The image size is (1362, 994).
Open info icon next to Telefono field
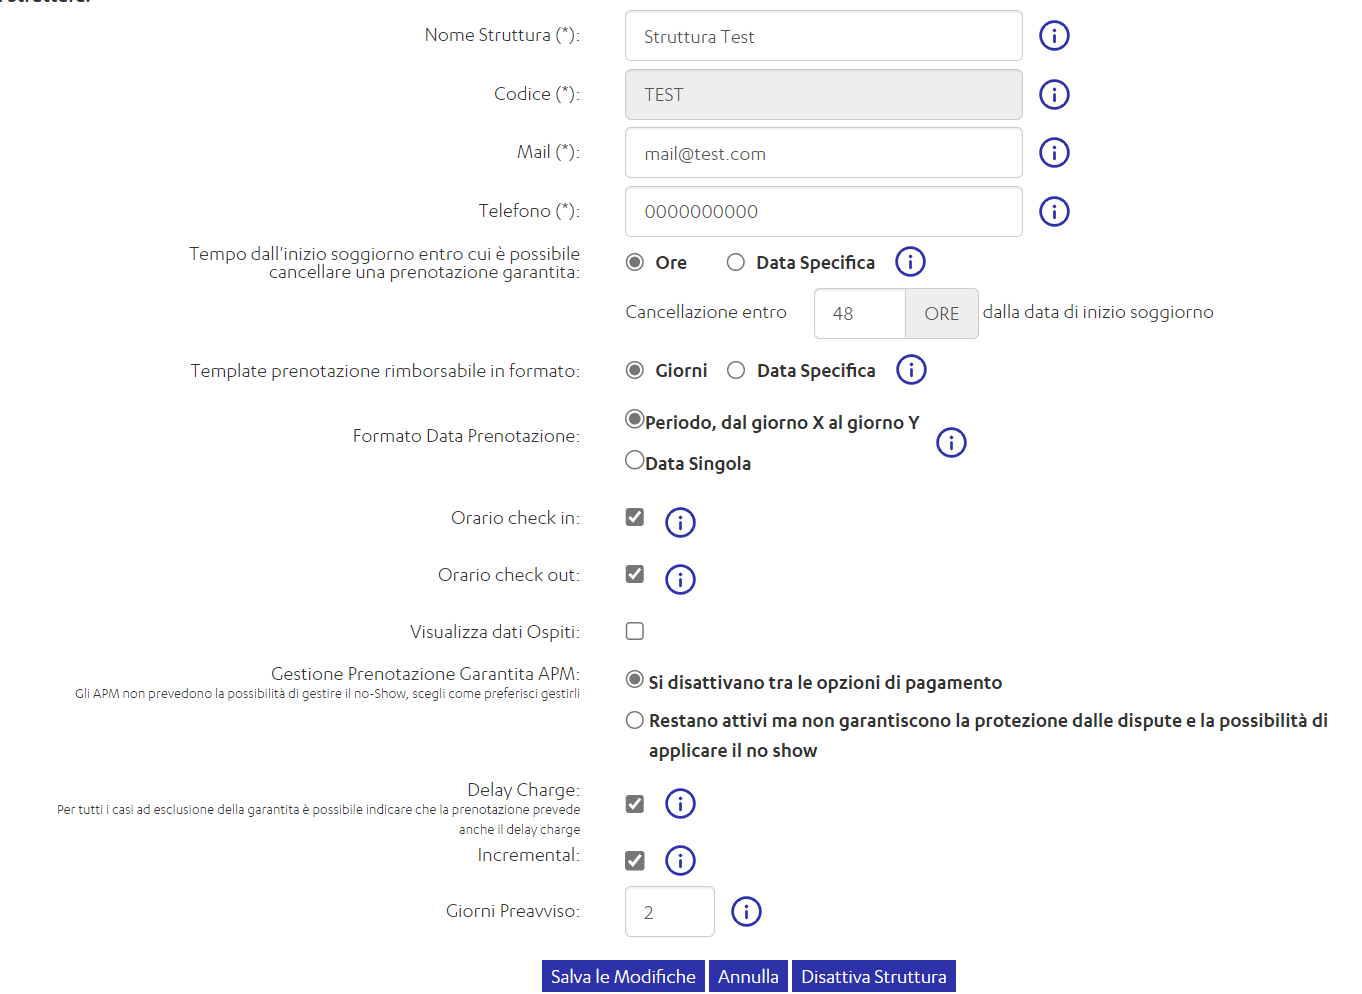click(x=1054, y=211)
